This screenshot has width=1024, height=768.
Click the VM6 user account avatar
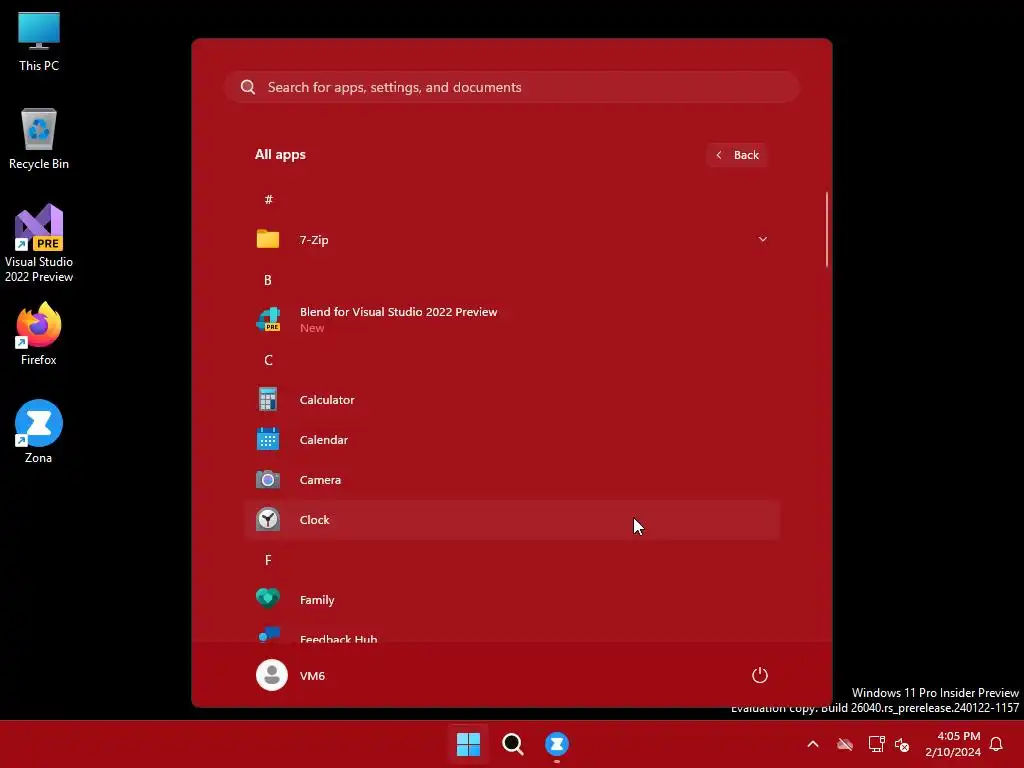pyautogui.click(x=272, y=675)
